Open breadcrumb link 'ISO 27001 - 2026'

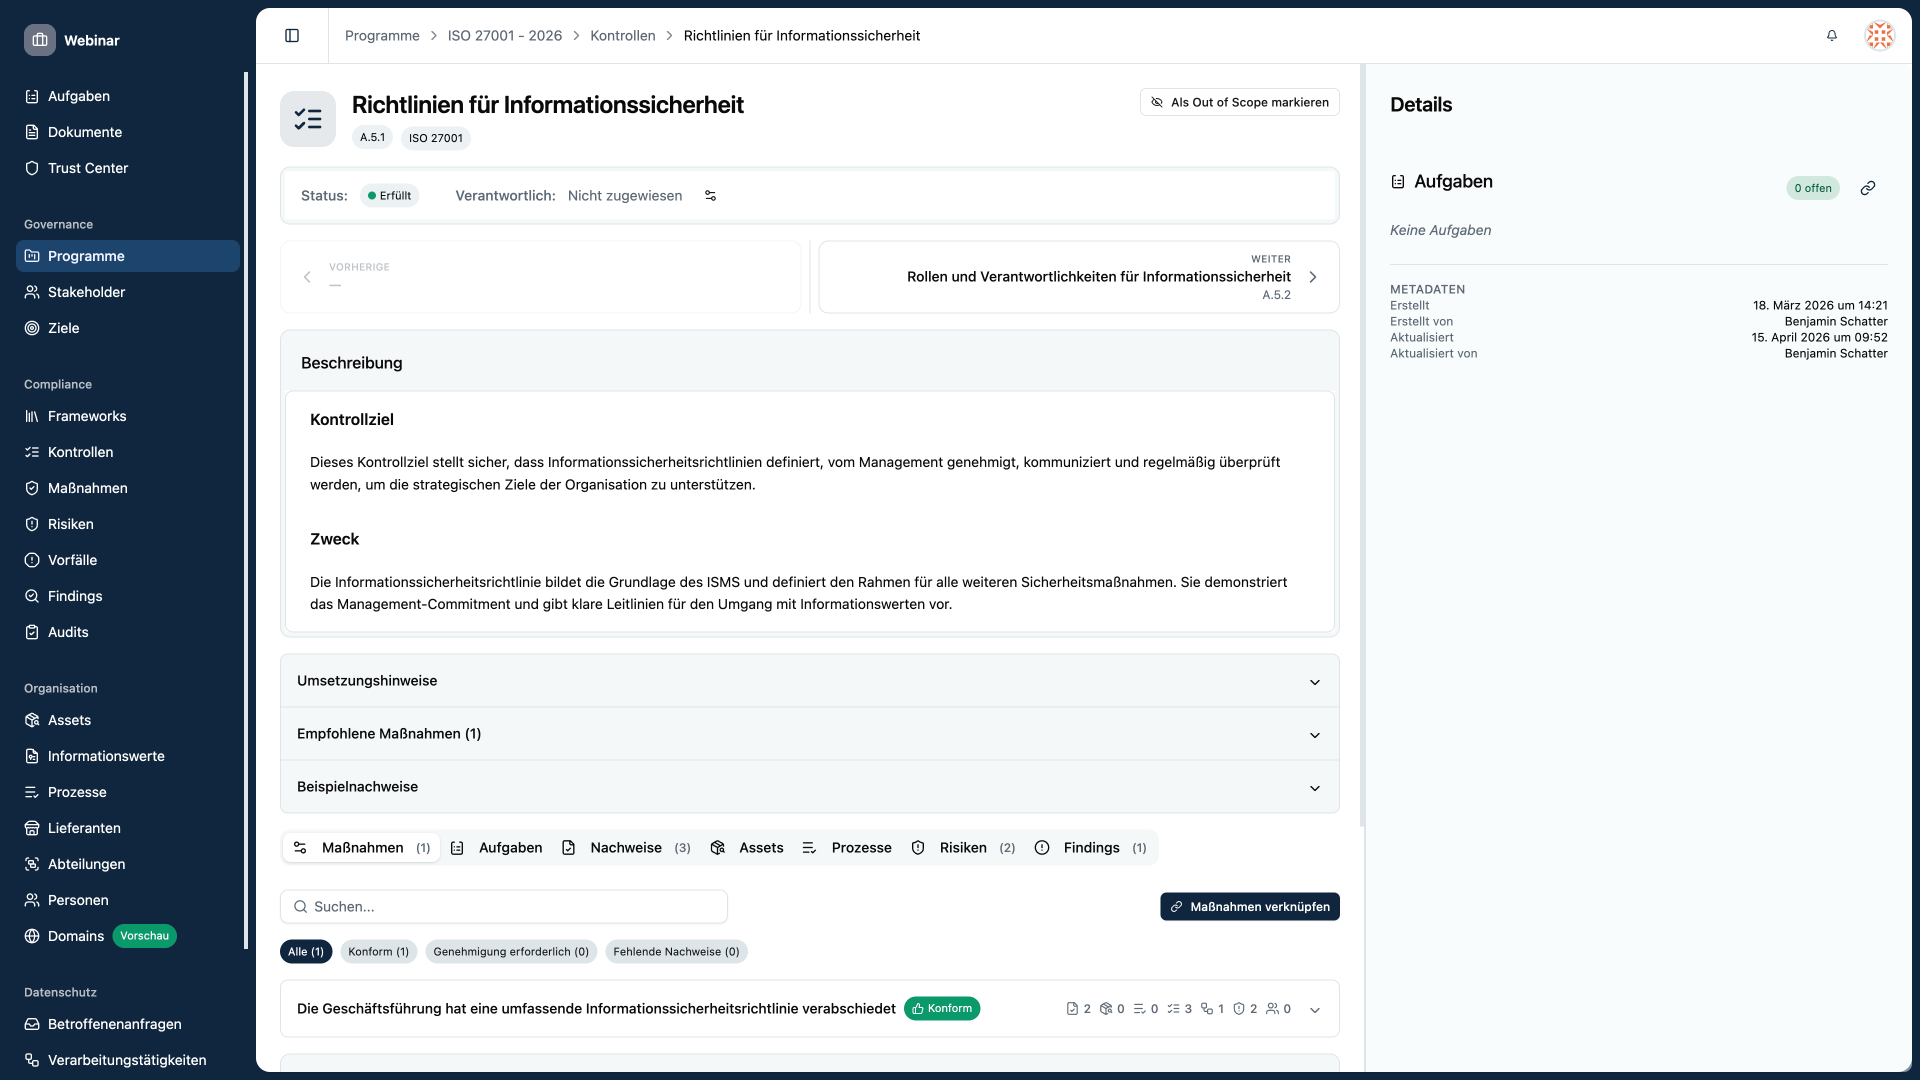(504, 35)
